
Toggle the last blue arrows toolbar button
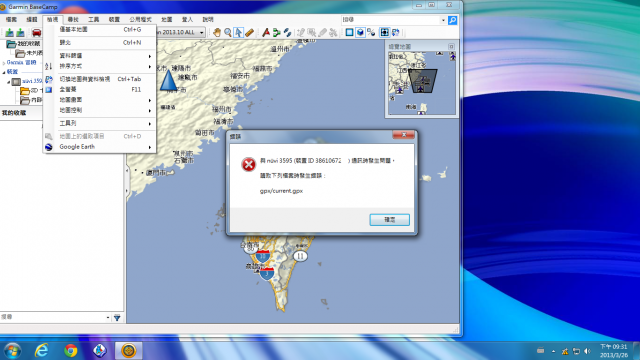tap(396, 32)
